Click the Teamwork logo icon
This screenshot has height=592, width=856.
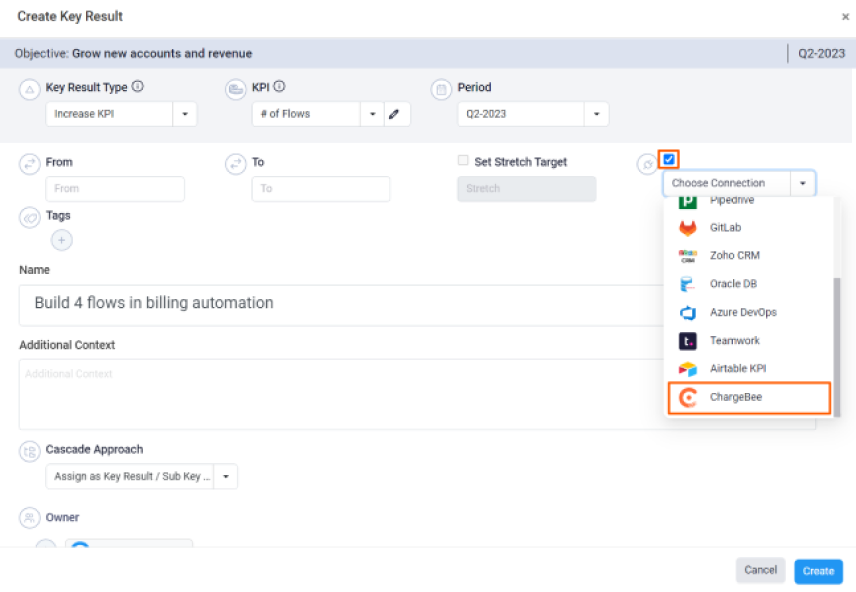point(688,341)
